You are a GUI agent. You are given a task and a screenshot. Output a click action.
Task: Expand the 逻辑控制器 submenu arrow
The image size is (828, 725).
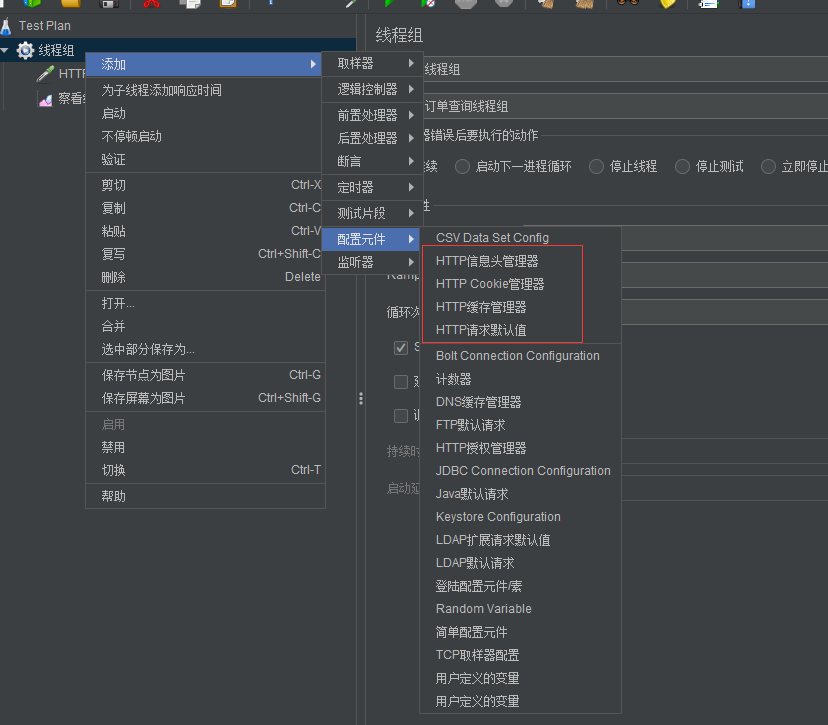point(411,89)
